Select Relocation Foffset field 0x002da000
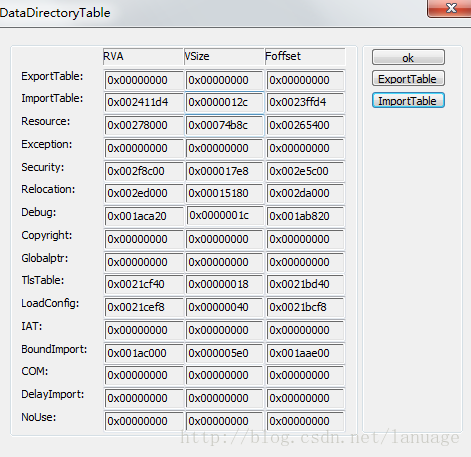This screenshot has height=457, width=471. click(x=305, y=193)
